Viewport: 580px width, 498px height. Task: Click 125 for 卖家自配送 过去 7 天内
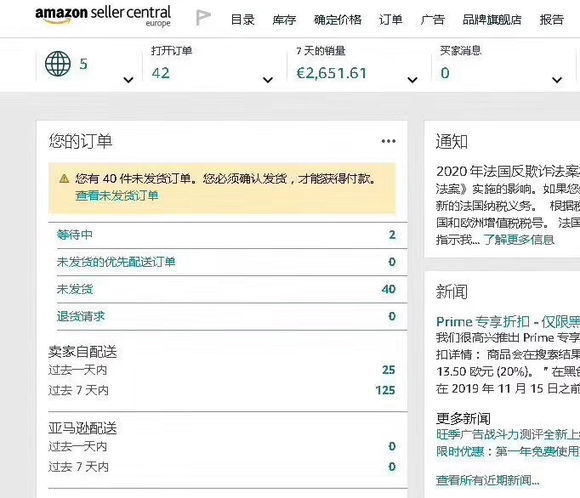click(385, 390)
